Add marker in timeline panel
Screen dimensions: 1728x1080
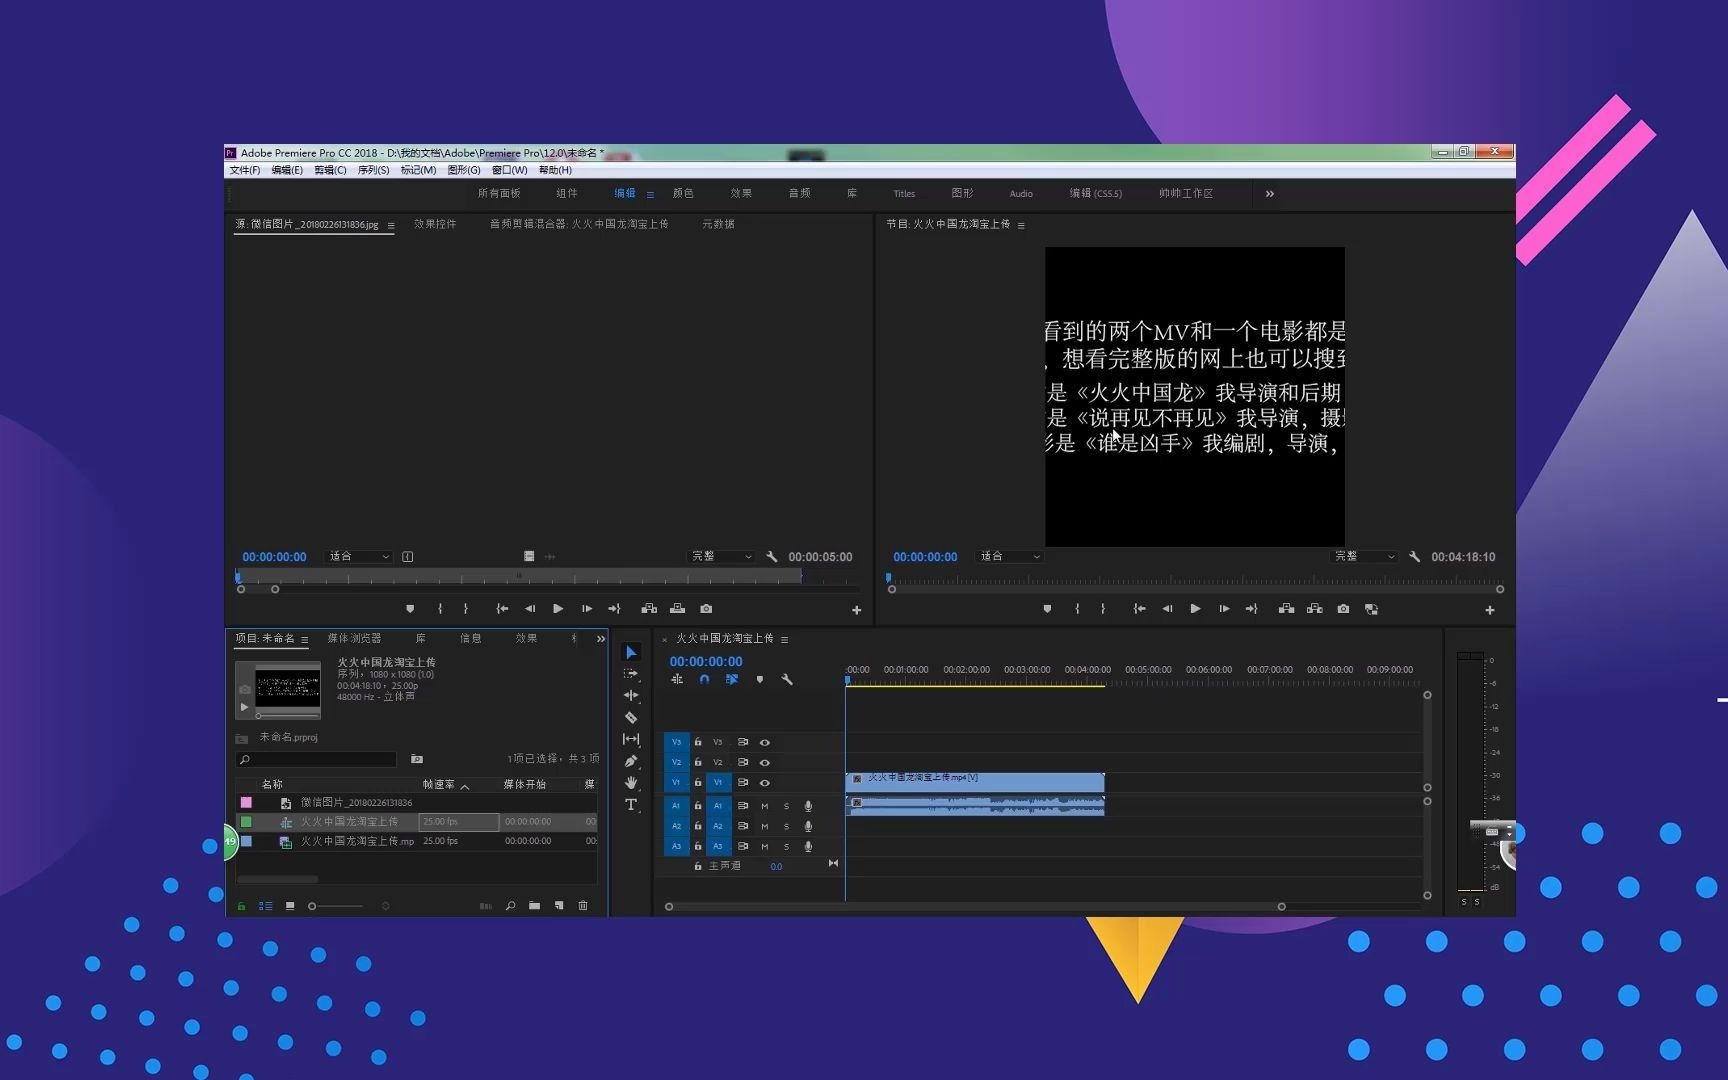point(760,680)
